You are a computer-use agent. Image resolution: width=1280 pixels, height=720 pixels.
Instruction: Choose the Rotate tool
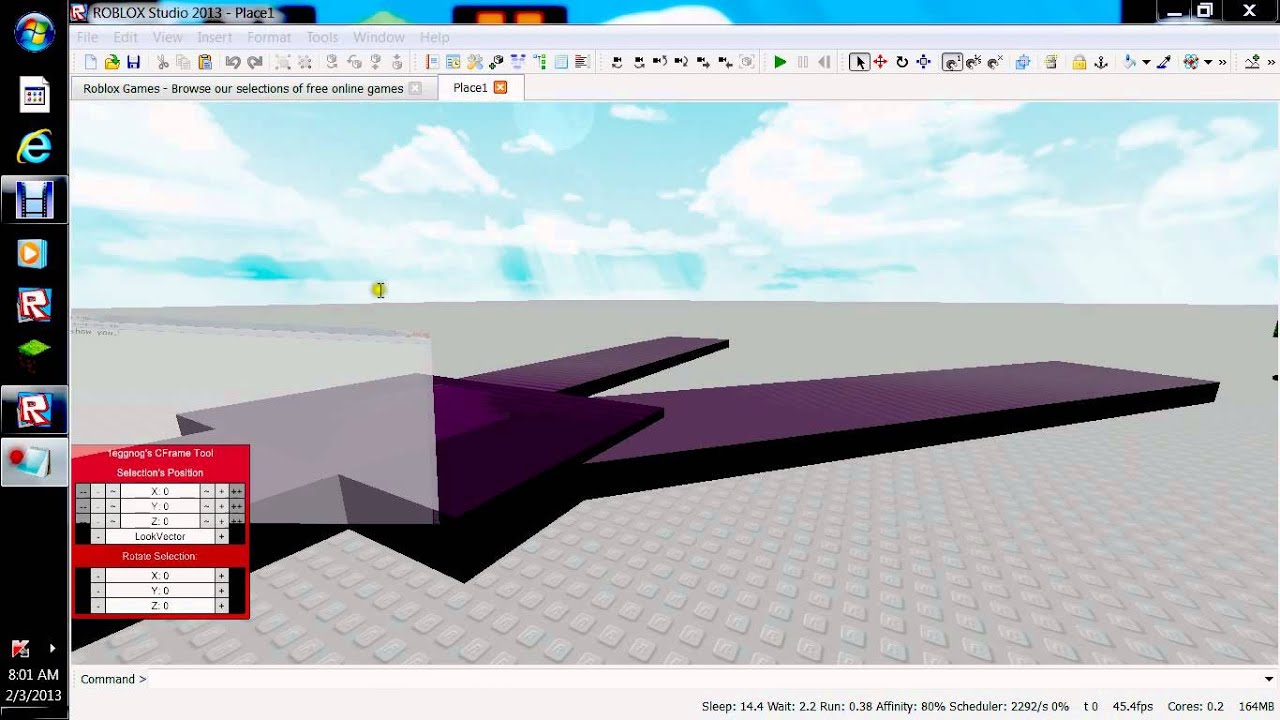(x=902, y=62)
